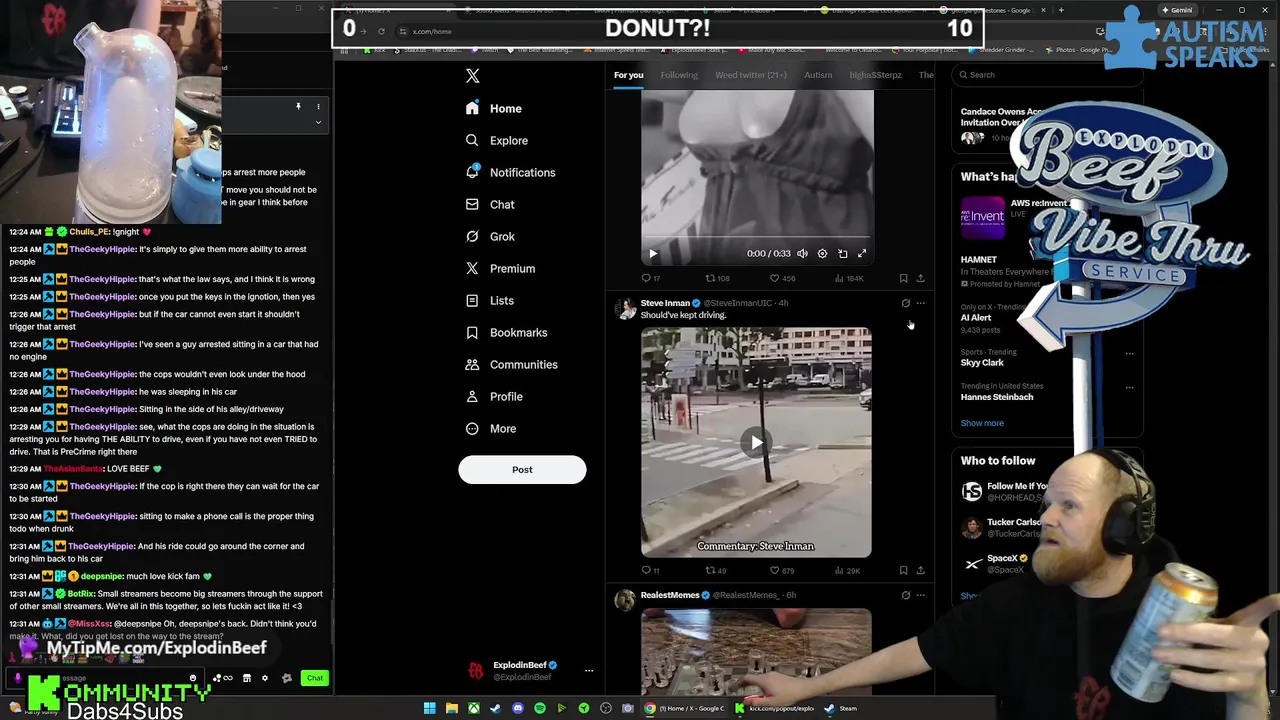1280x720 pixels.
Task: Open Home in the X sidebar
Action: point(494,108)
